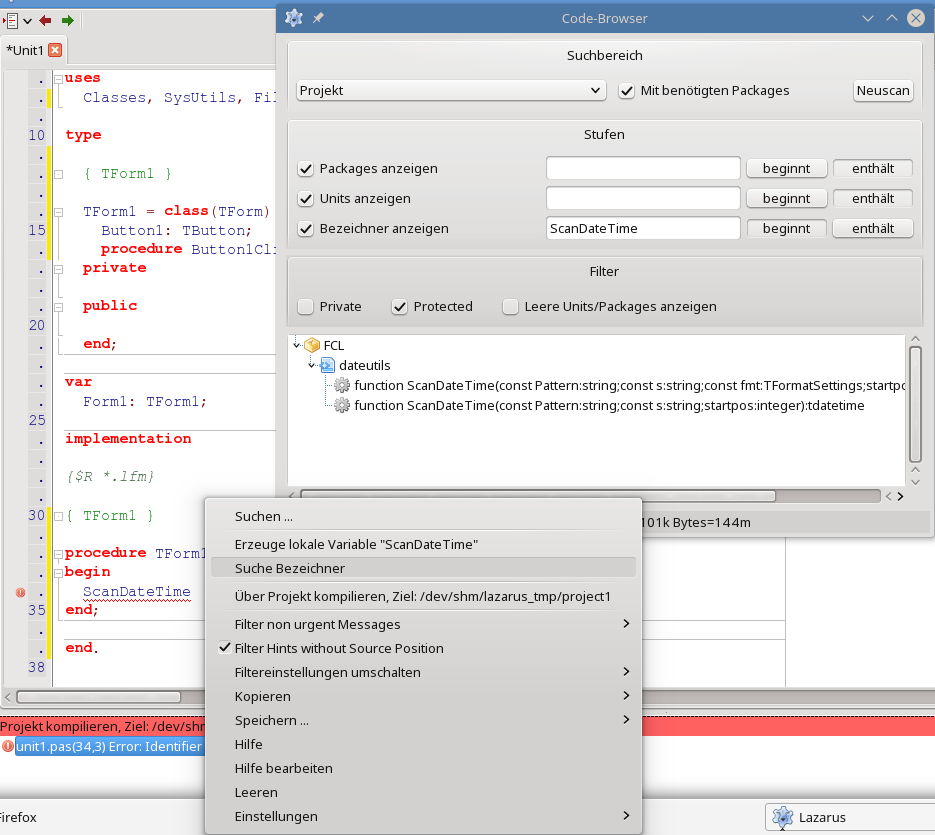Click the jump forward green arrow

(x=67, y=20)
